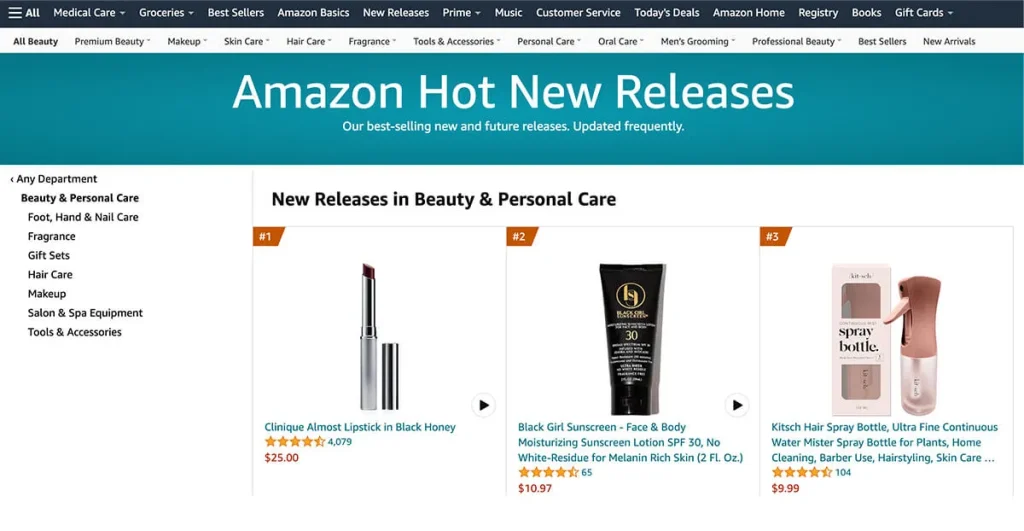Play the Black Girl Sunscreen product video
This screenshot has height=531, width=1024.
737,405
